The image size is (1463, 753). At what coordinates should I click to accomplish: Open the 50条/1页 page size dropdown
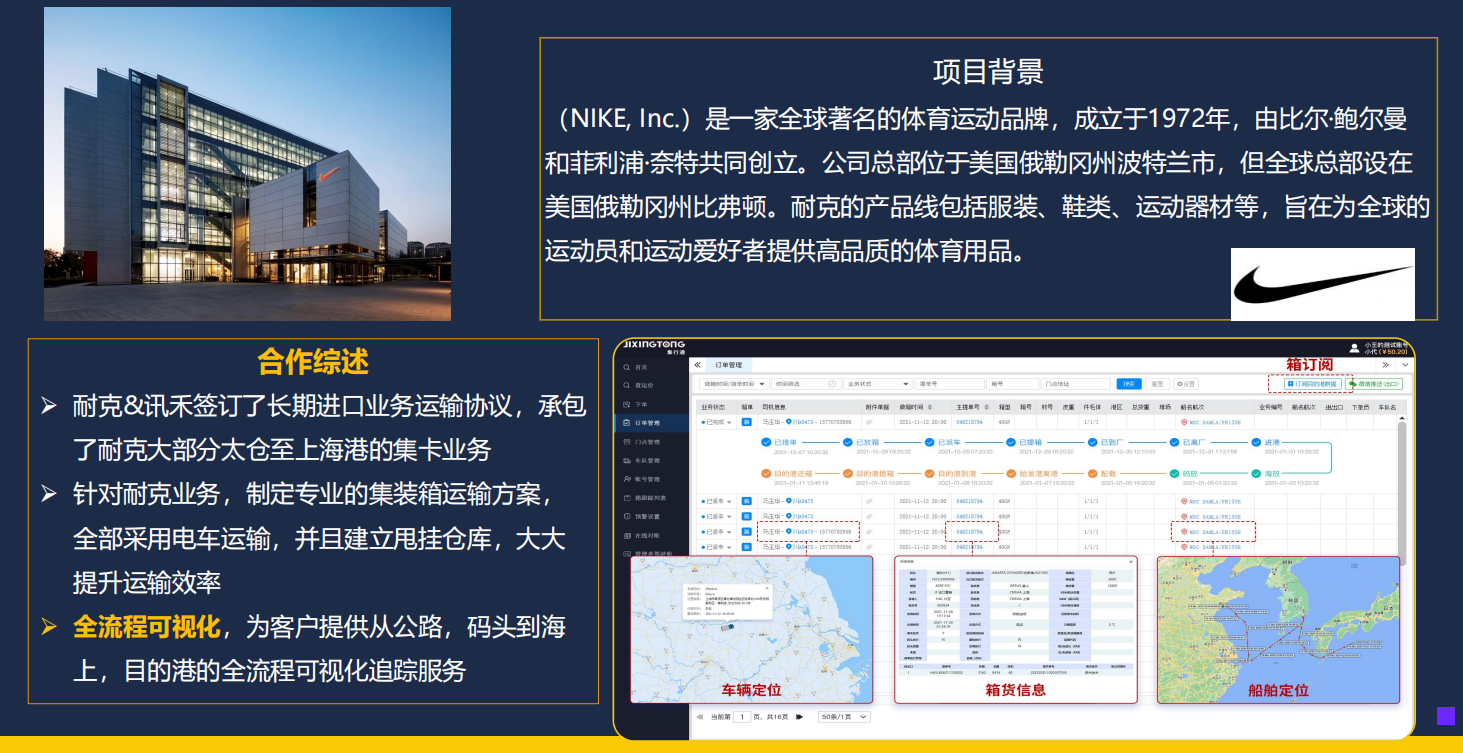(844, 717)
